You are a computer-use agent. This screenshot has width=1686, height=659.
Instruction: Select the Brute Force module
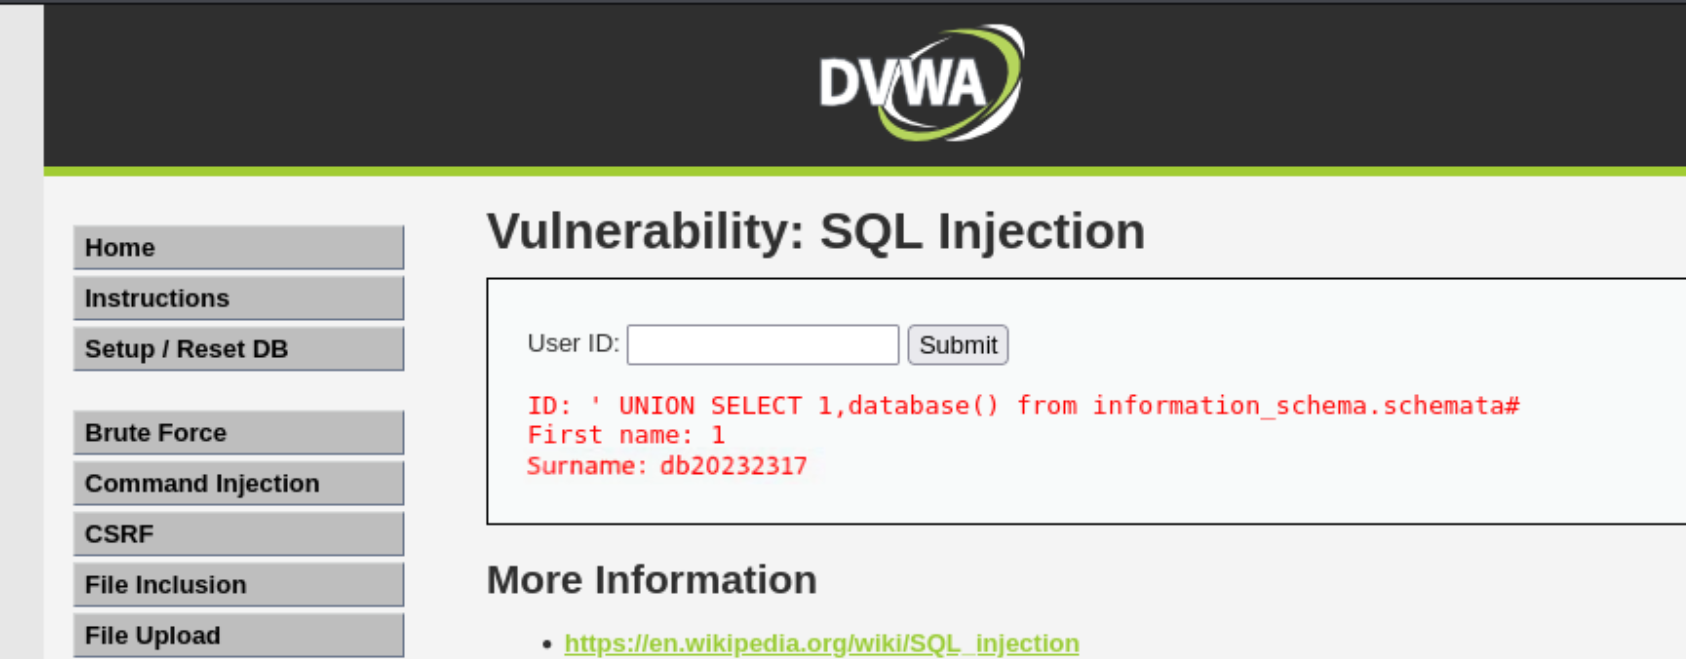click(x=238, y=433)
